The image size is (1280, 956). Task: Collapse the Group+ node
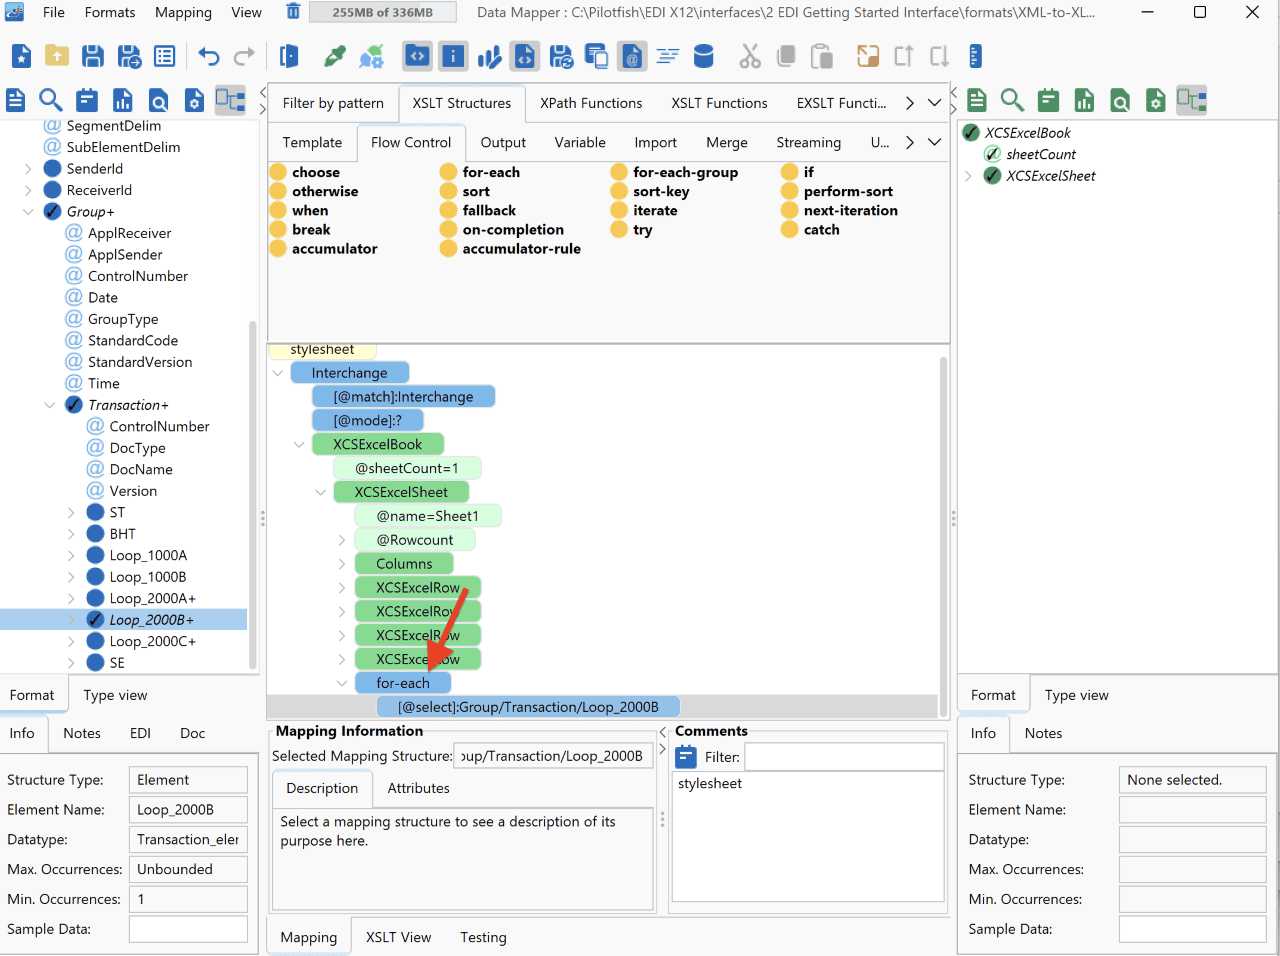pyautogui.click(x=28, y=212)
